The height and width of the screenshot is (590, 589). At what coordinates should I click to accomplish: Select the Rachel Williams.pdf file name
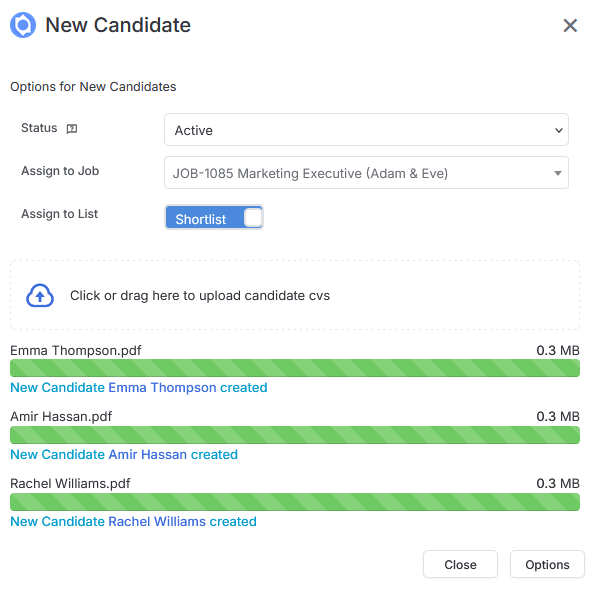tap(70, 484)
